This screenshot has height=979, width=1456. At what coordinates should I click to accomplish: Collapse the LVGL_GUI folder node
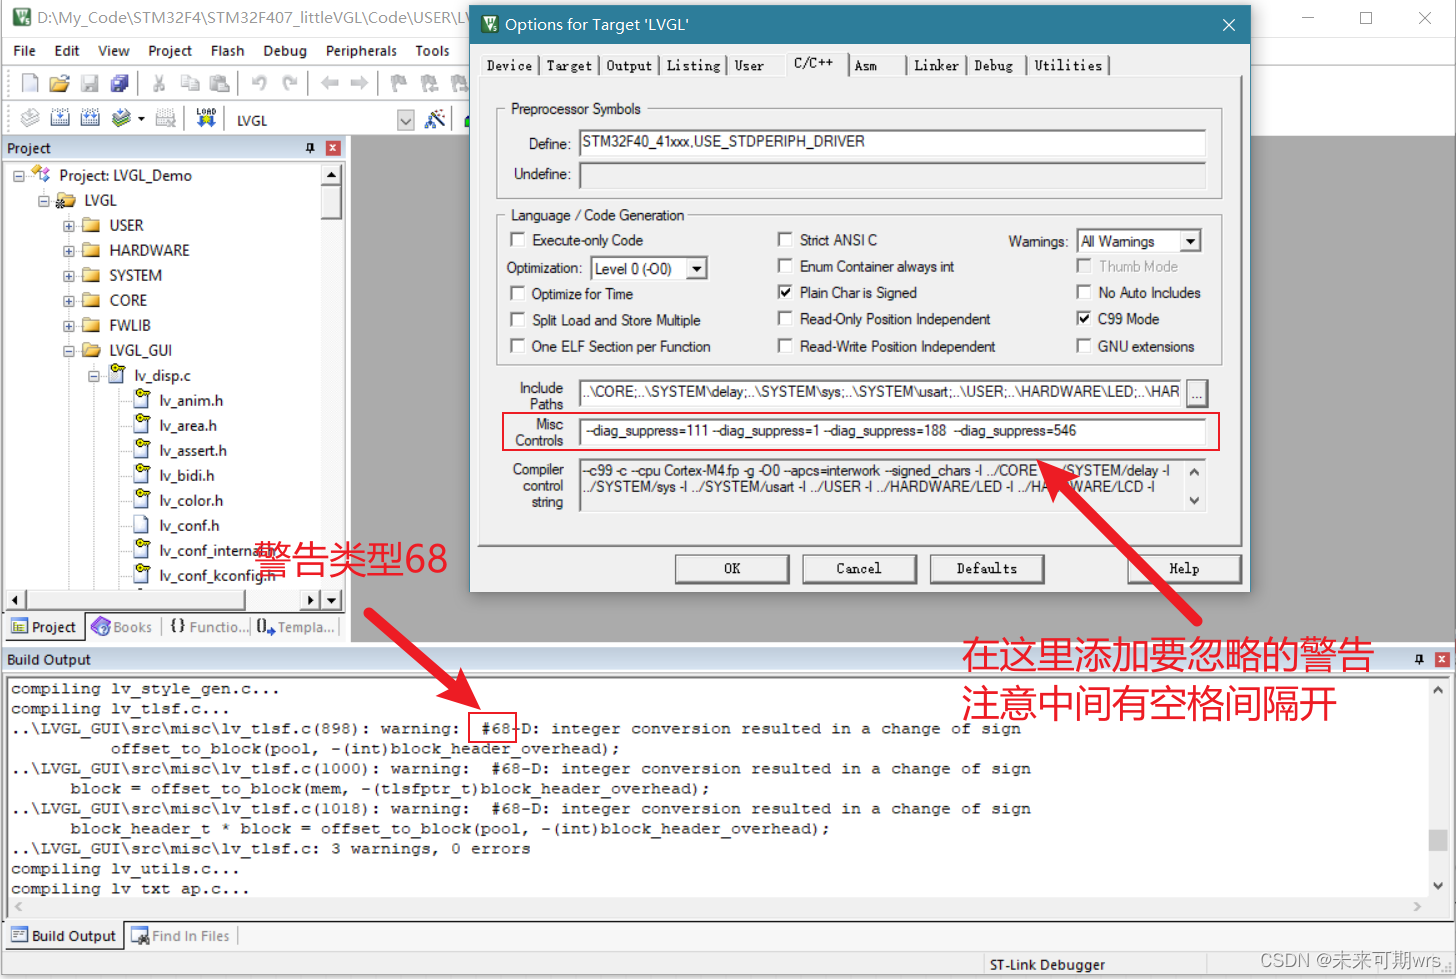point(69,351)
